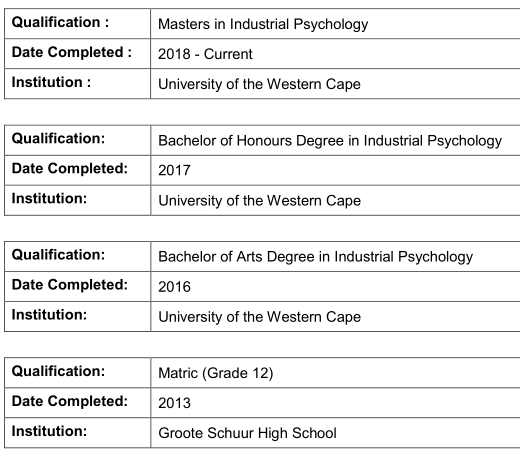Click 'Institution:' label beside Groote Schuur

pyautogui.click(x=49, y=431)
